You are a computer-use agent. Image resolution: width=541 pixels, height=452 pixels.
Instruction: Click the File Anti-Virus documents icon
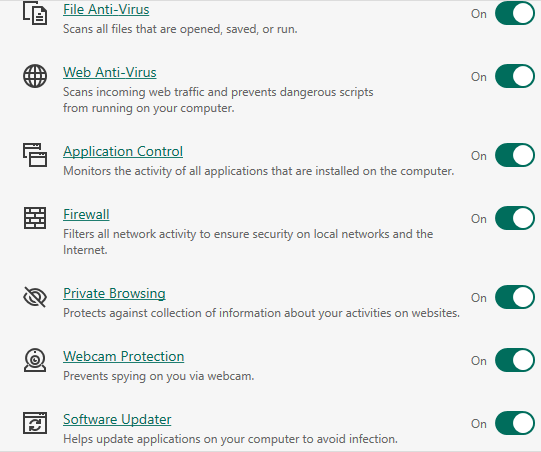coord(35,13)
